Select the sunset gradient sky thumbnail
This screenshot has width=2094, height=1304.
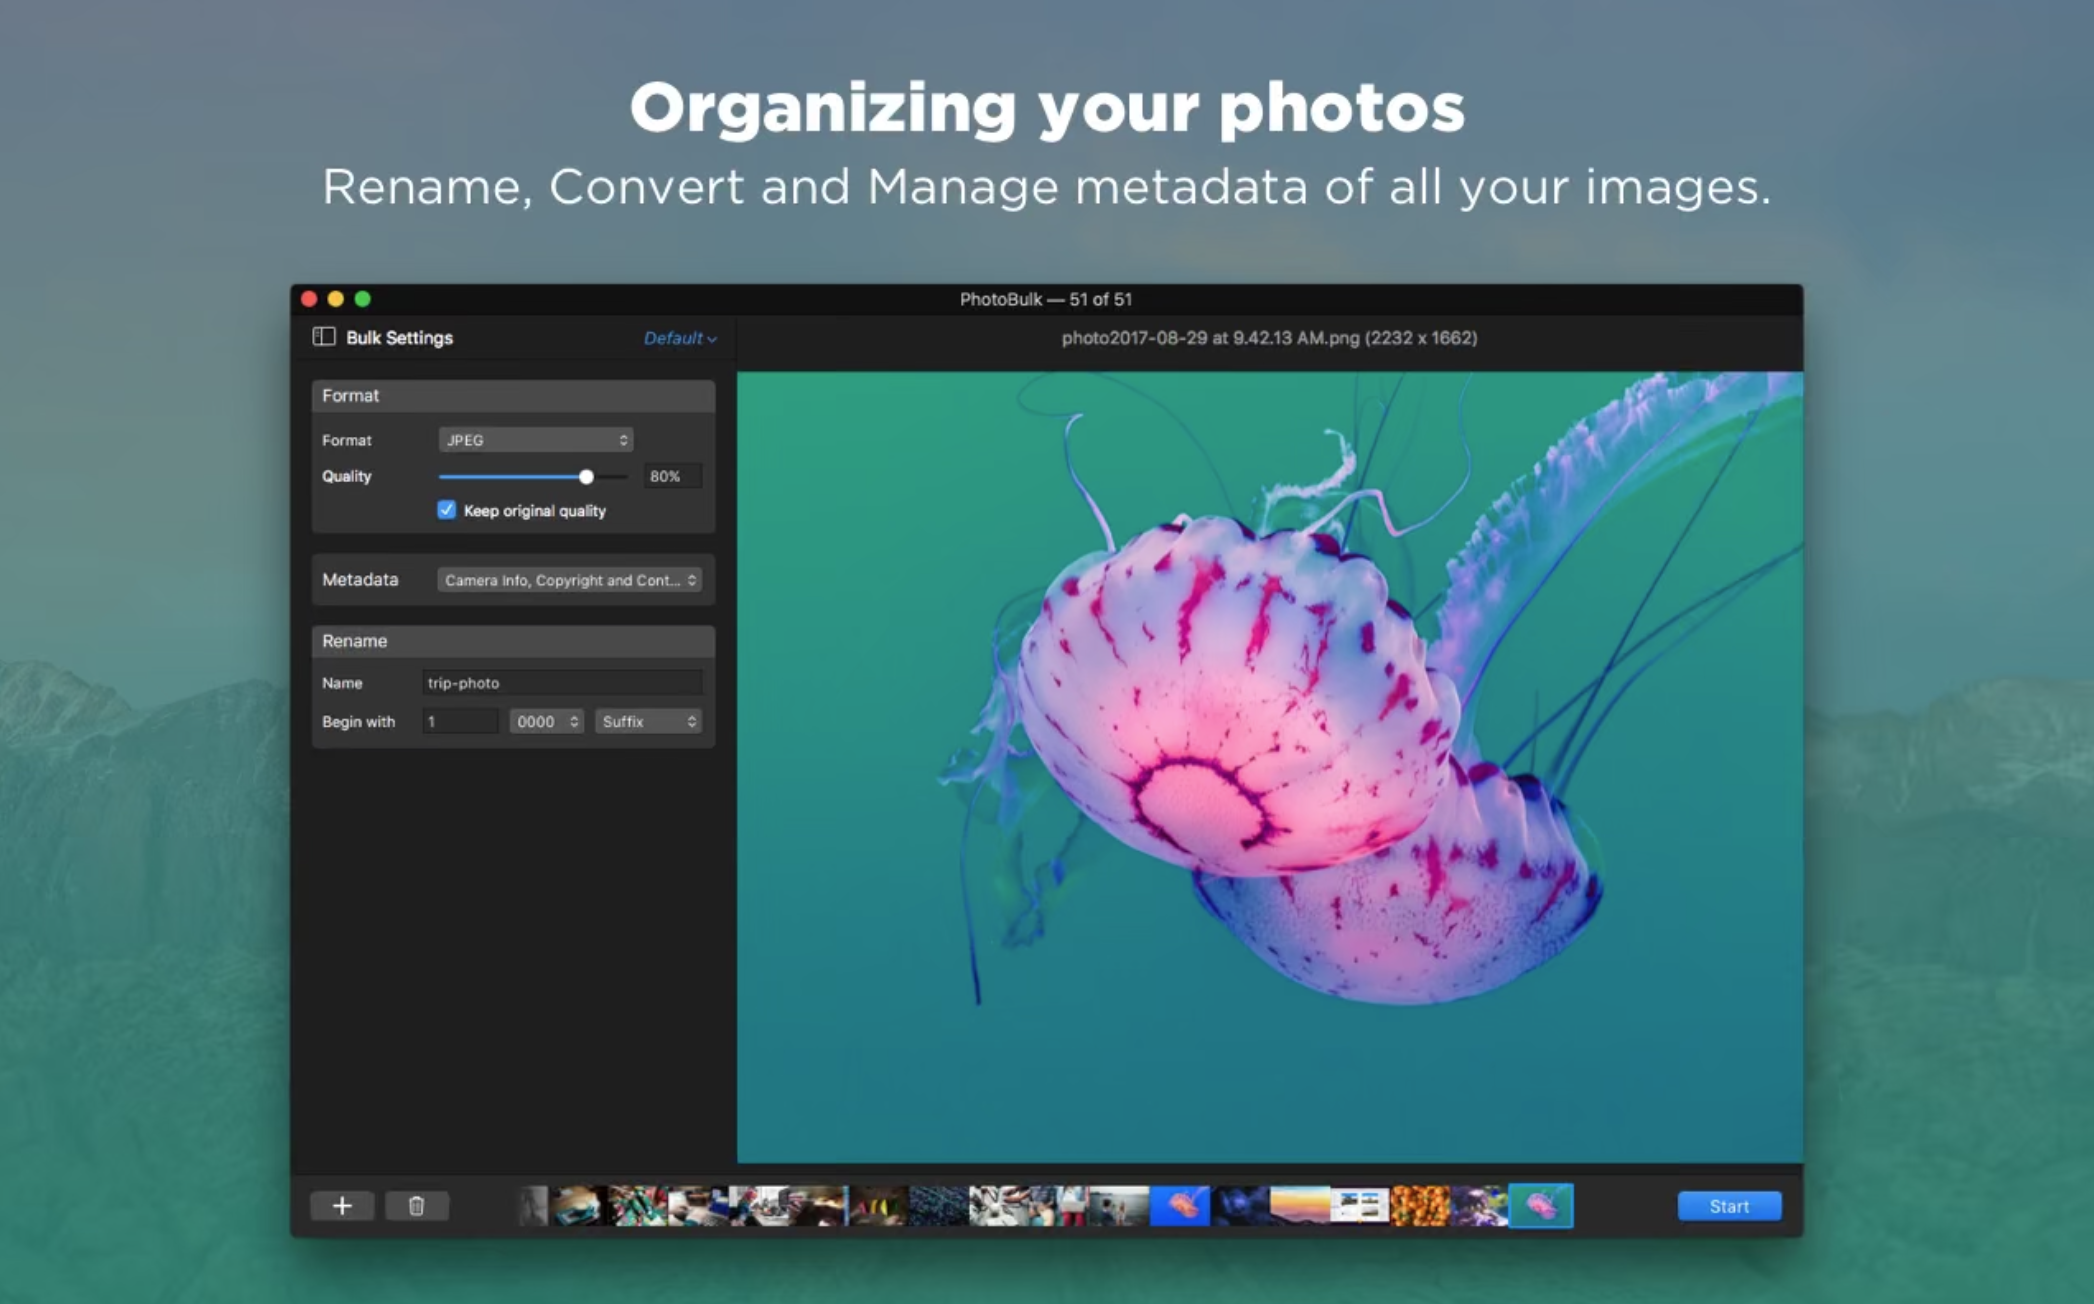[x=1299, y=1206]
